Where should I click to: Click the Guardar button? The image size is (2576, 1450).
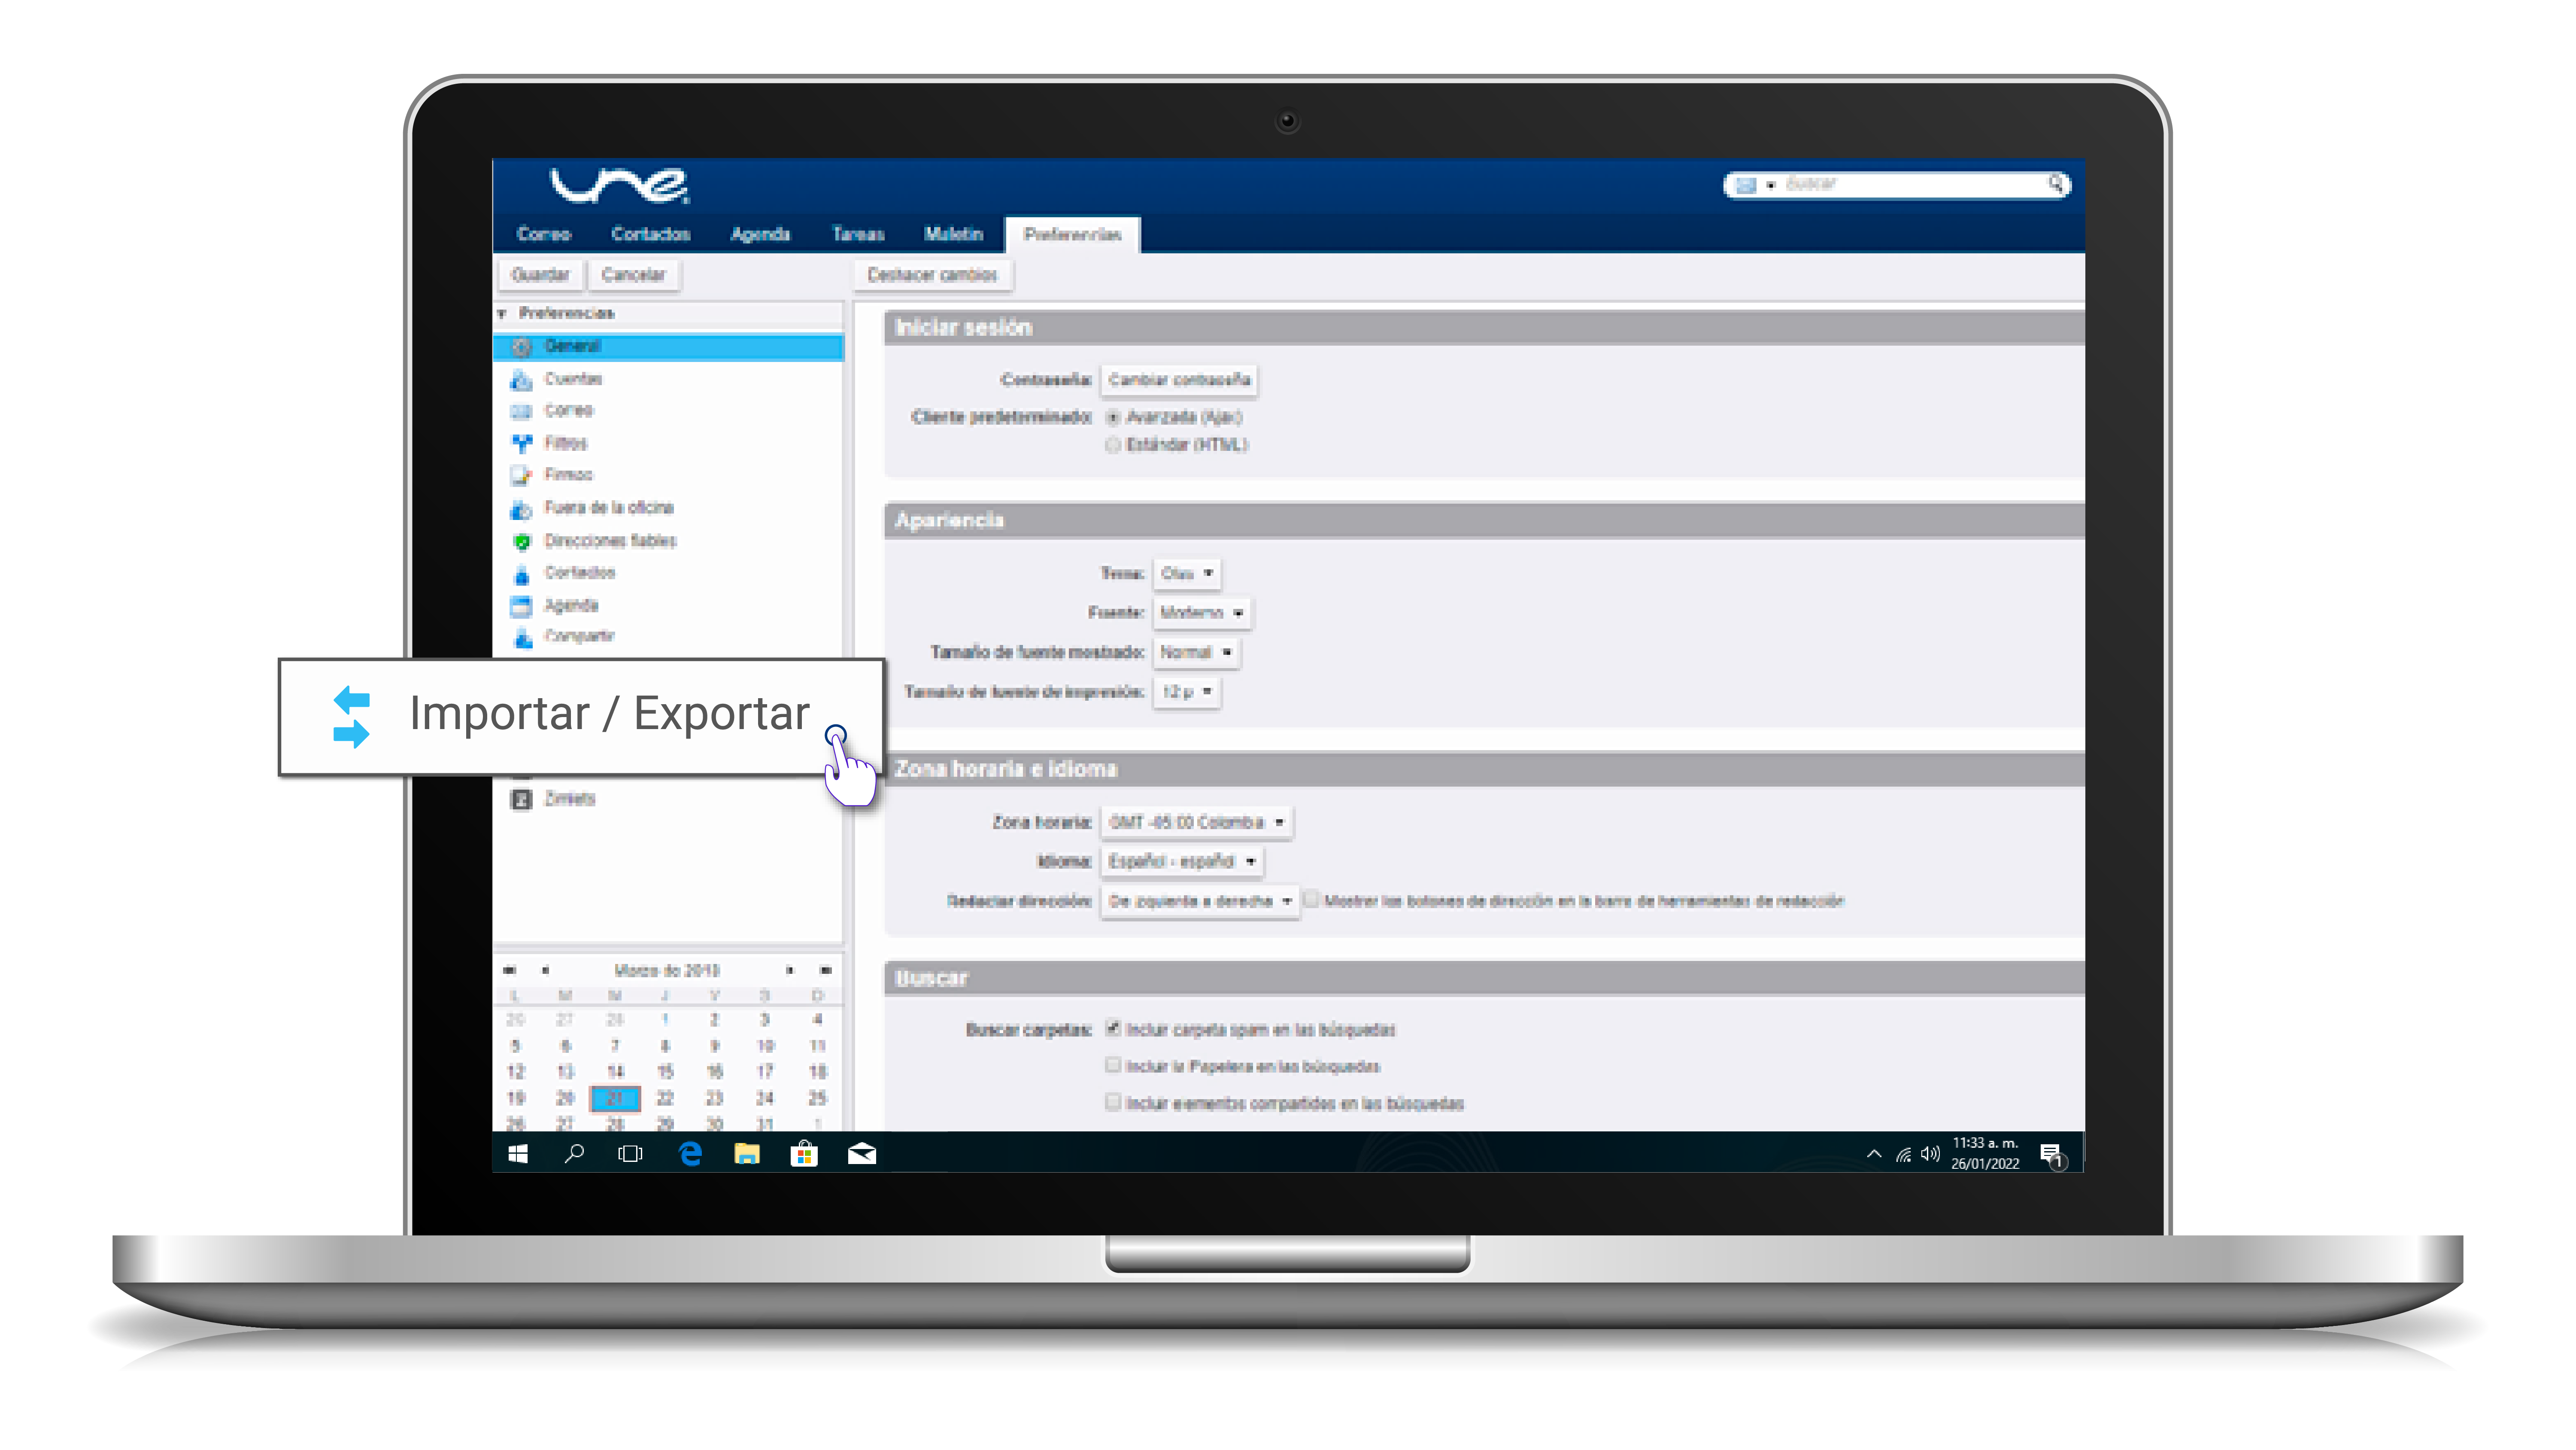540,275
